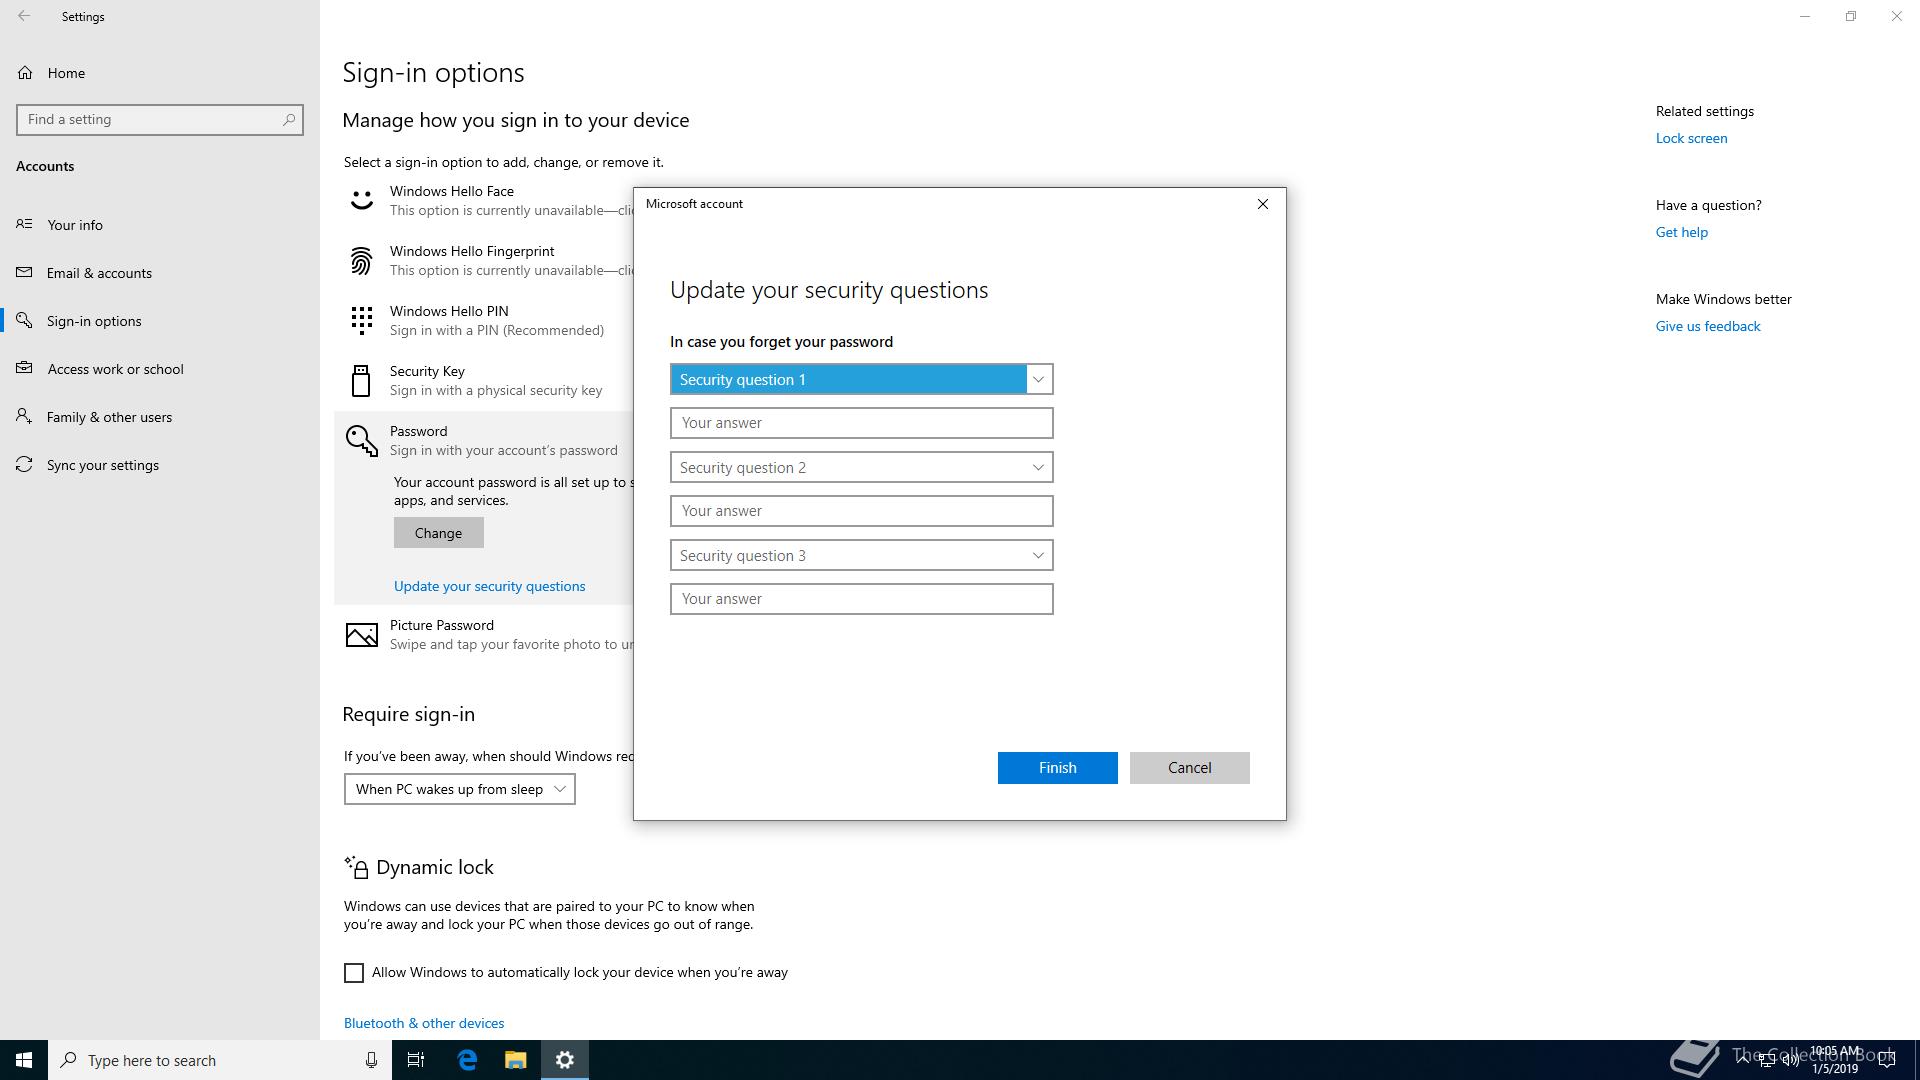Check Allow Windows to automatically lock device

(354, 973)
